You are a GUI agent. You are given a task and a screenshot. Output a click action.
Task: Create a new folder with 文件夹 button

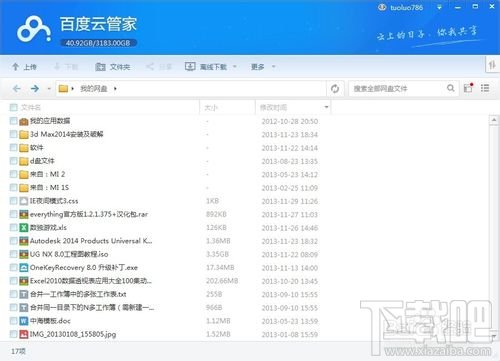click(113, 67)
